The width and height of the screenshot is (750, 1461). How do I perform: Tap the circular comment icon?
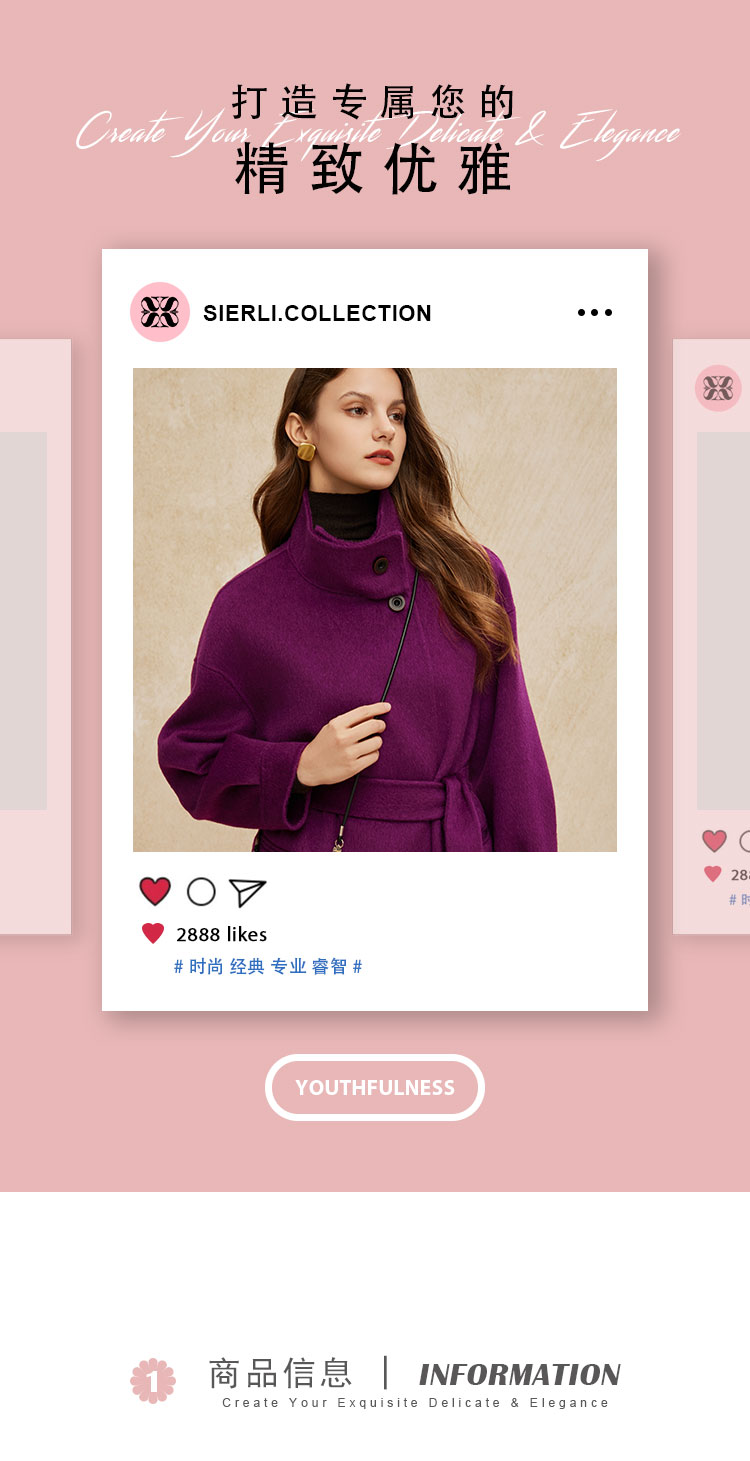point(201,891)
